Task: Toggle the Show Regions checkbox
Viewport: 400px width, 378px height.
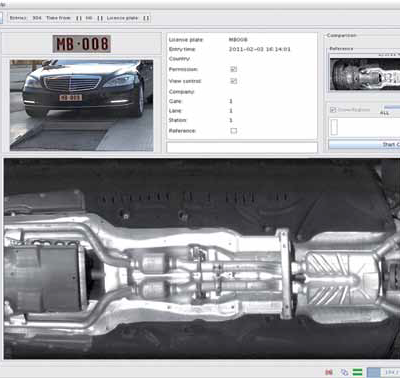Action: (333, 109)
